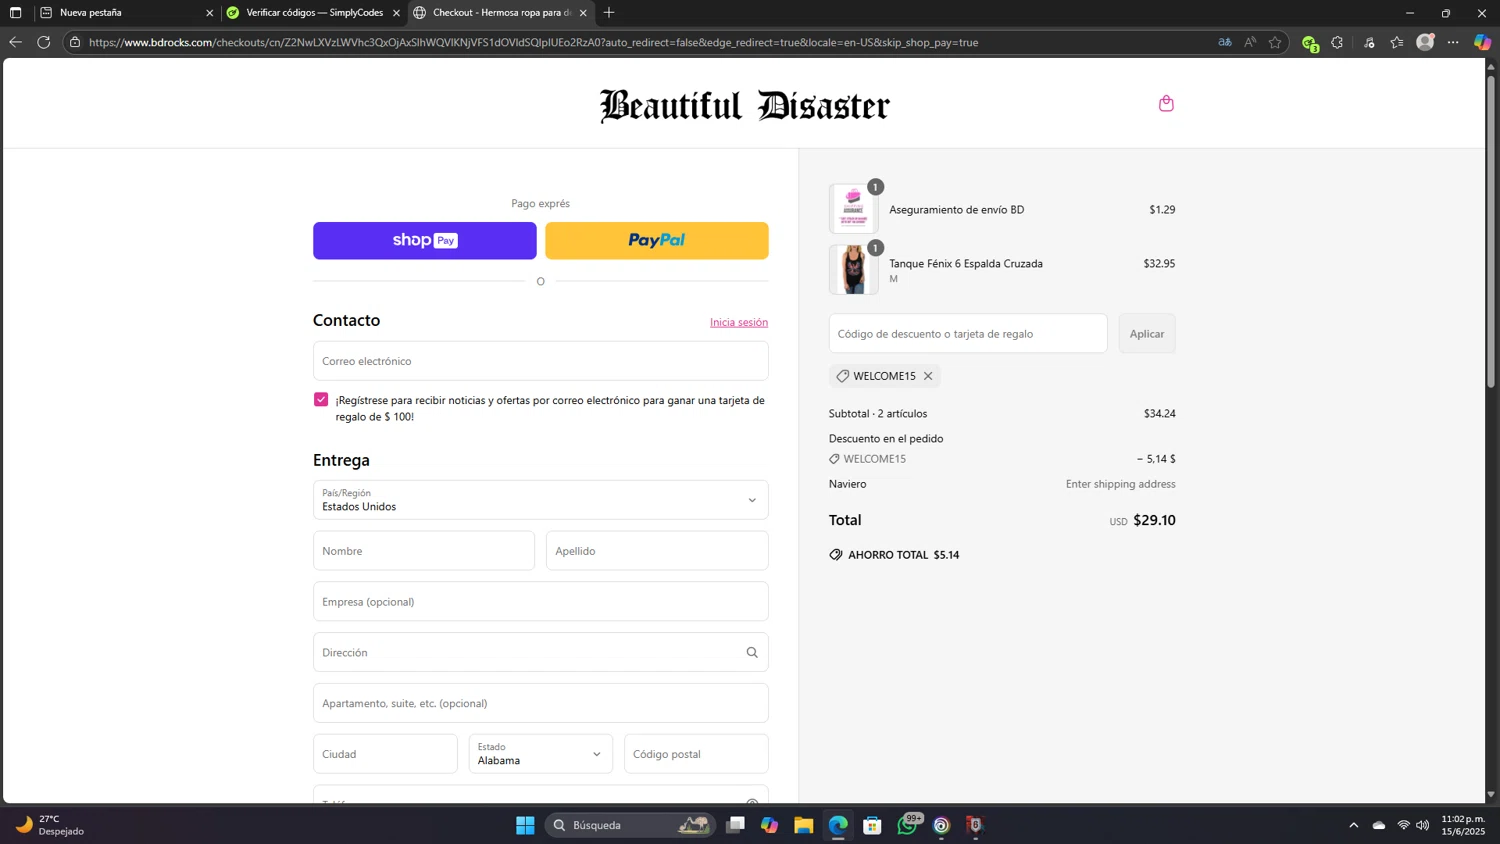Click the Subtotal $34.24 amount
Screen dimensions: 1500x844
click(x=1159, y=413)
